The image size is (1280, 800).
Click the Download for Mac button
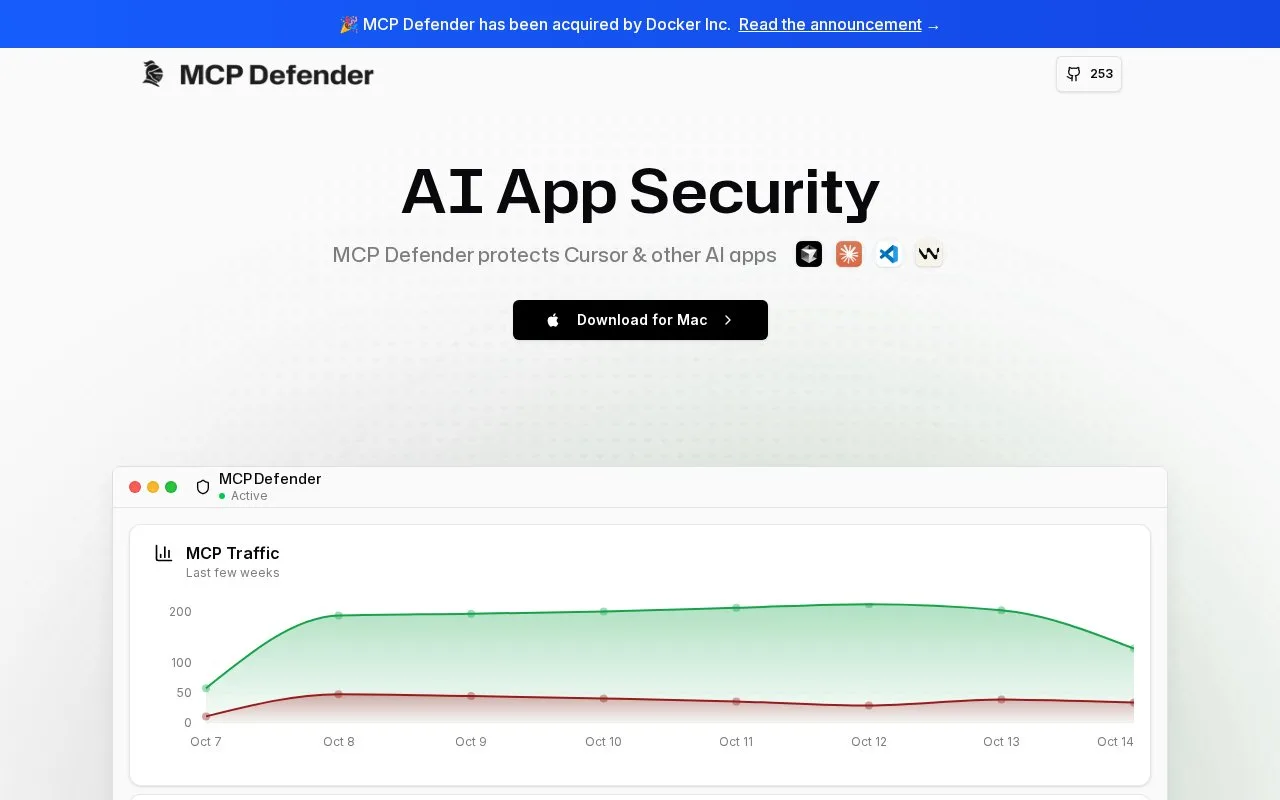(x=640, y=320)
